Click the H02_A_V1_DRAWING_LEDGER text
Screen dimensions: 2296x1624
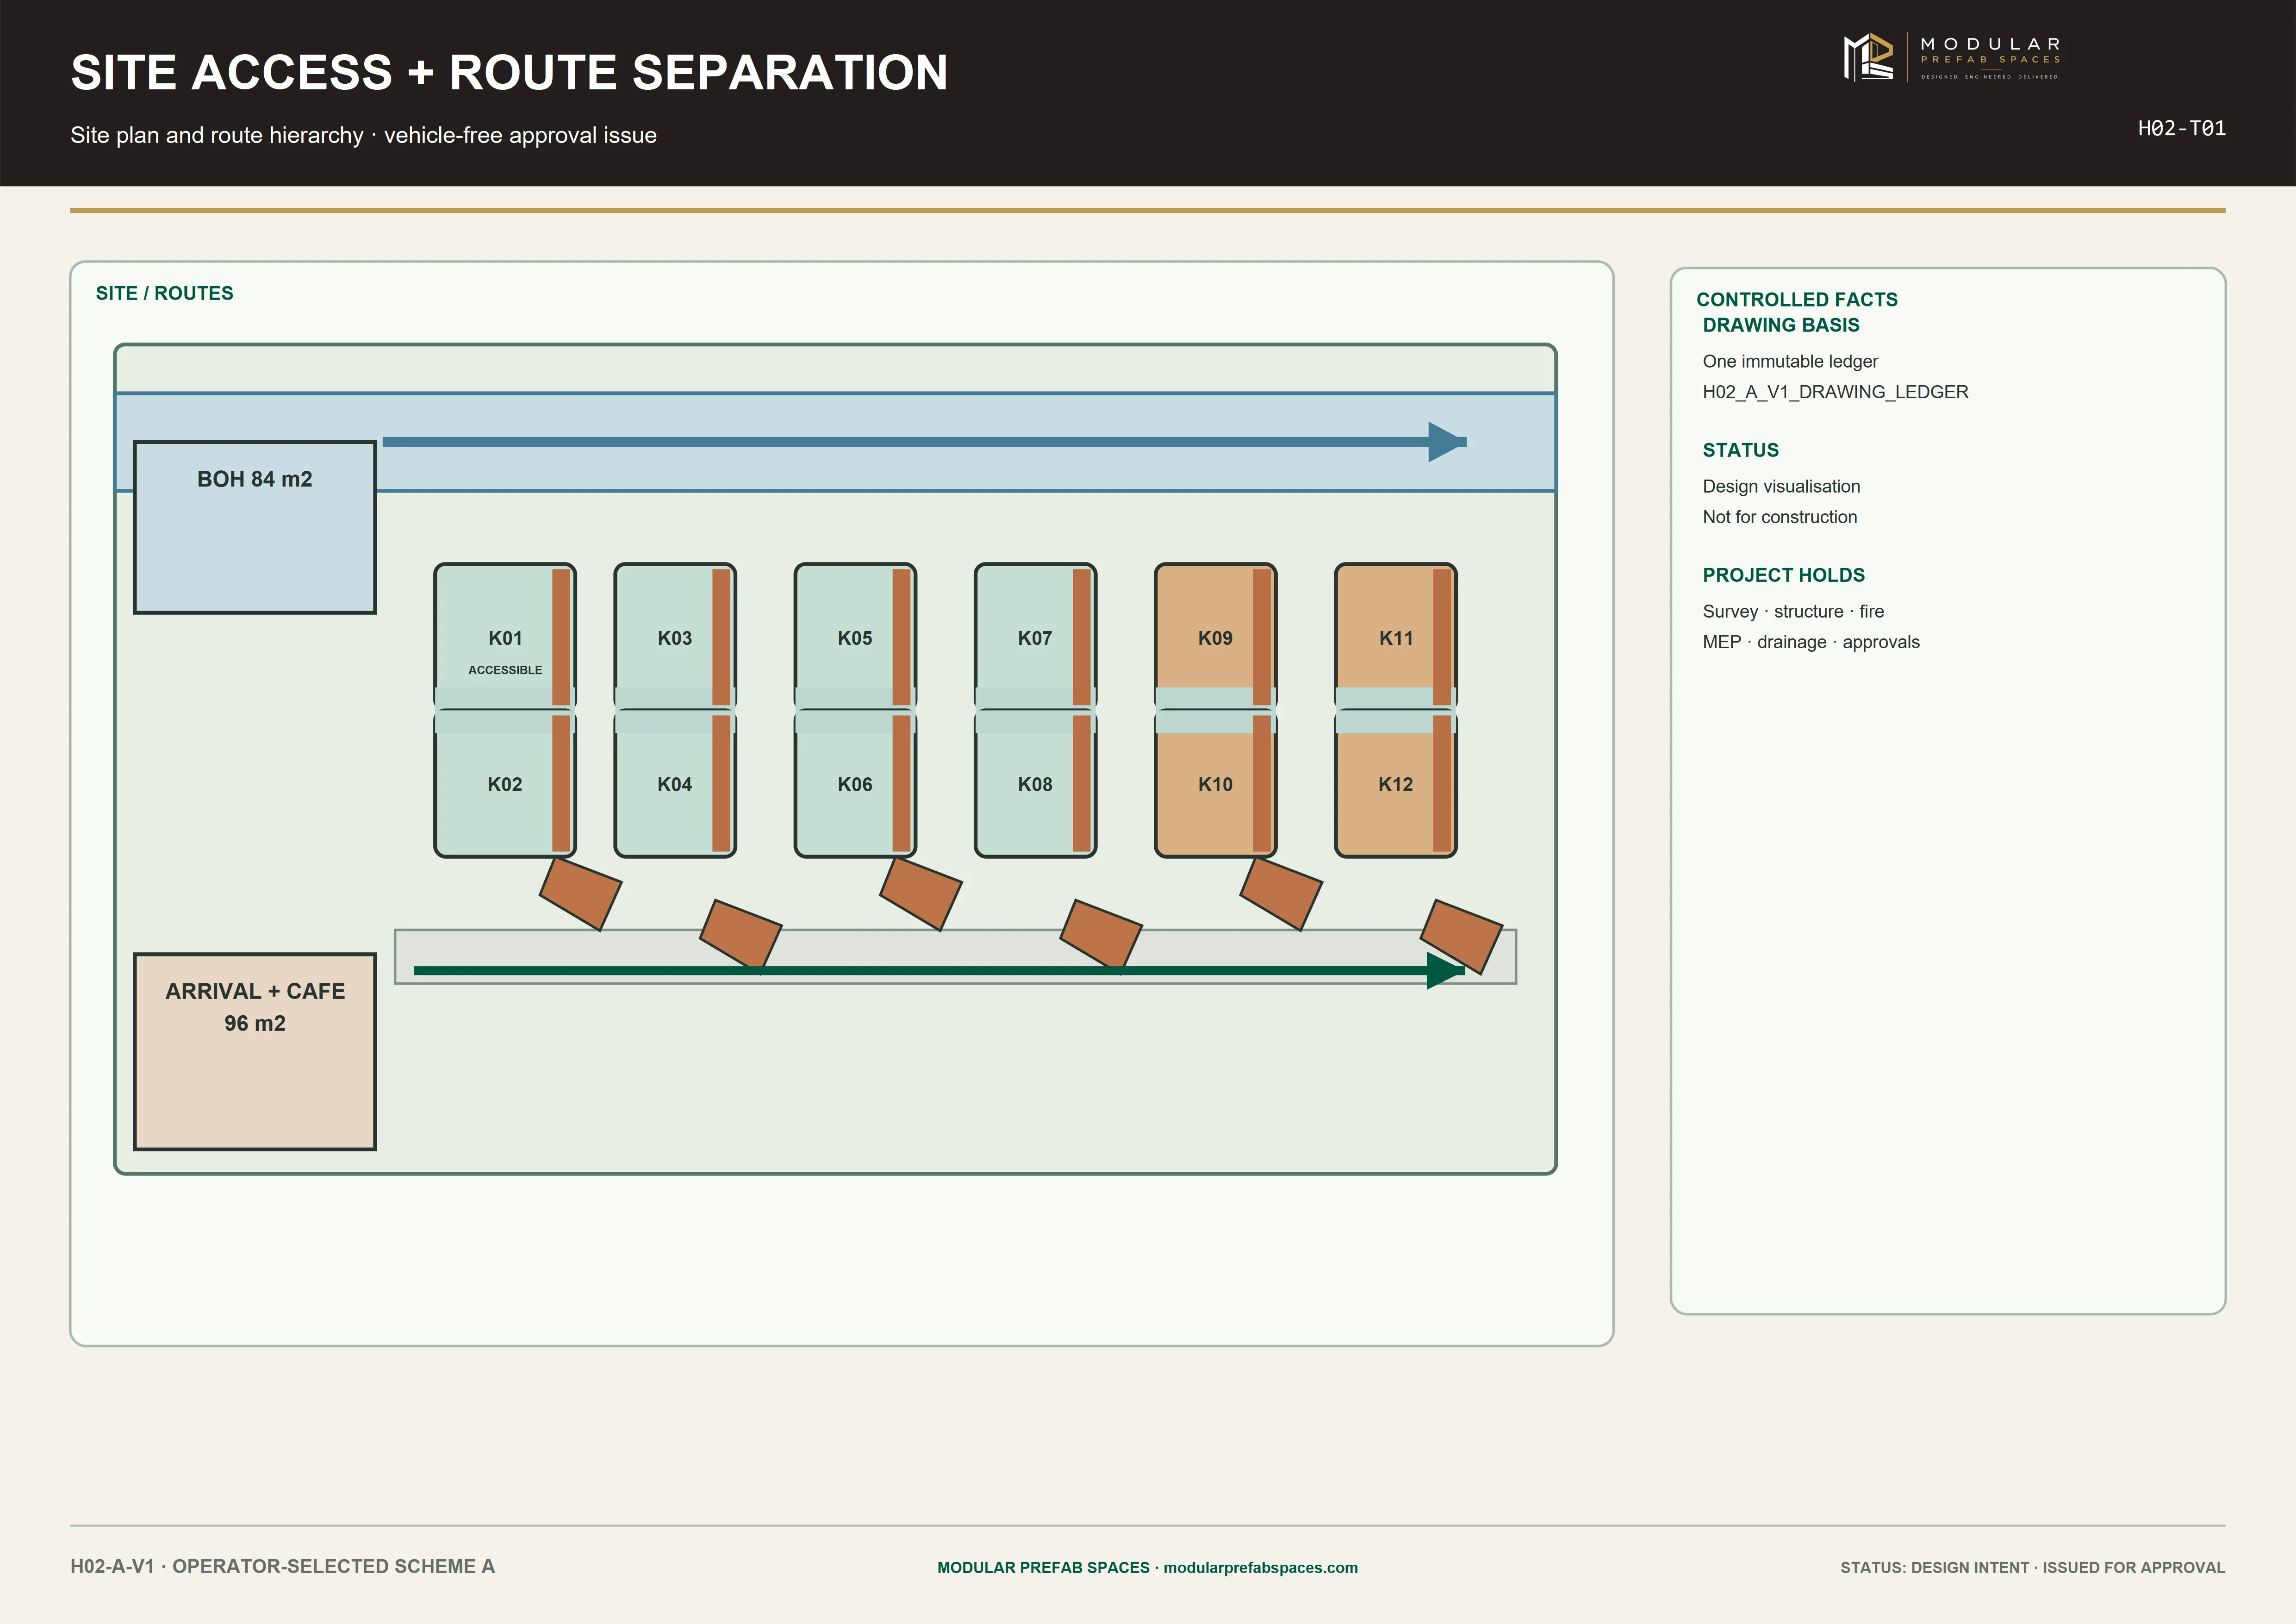pos(1835,392)
